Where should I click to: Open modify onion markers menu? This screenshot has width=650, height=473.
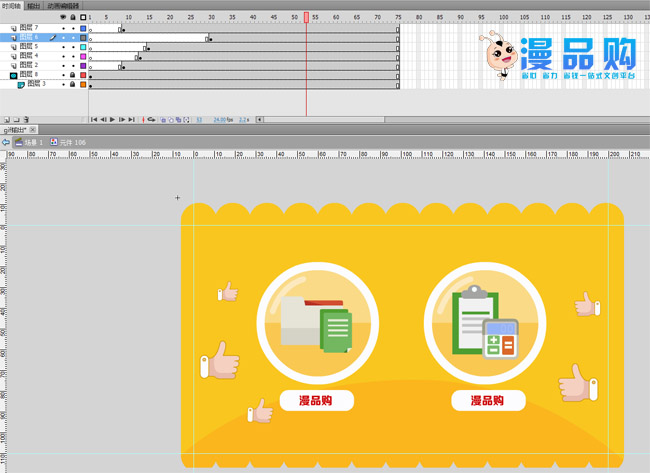(187, 119)
